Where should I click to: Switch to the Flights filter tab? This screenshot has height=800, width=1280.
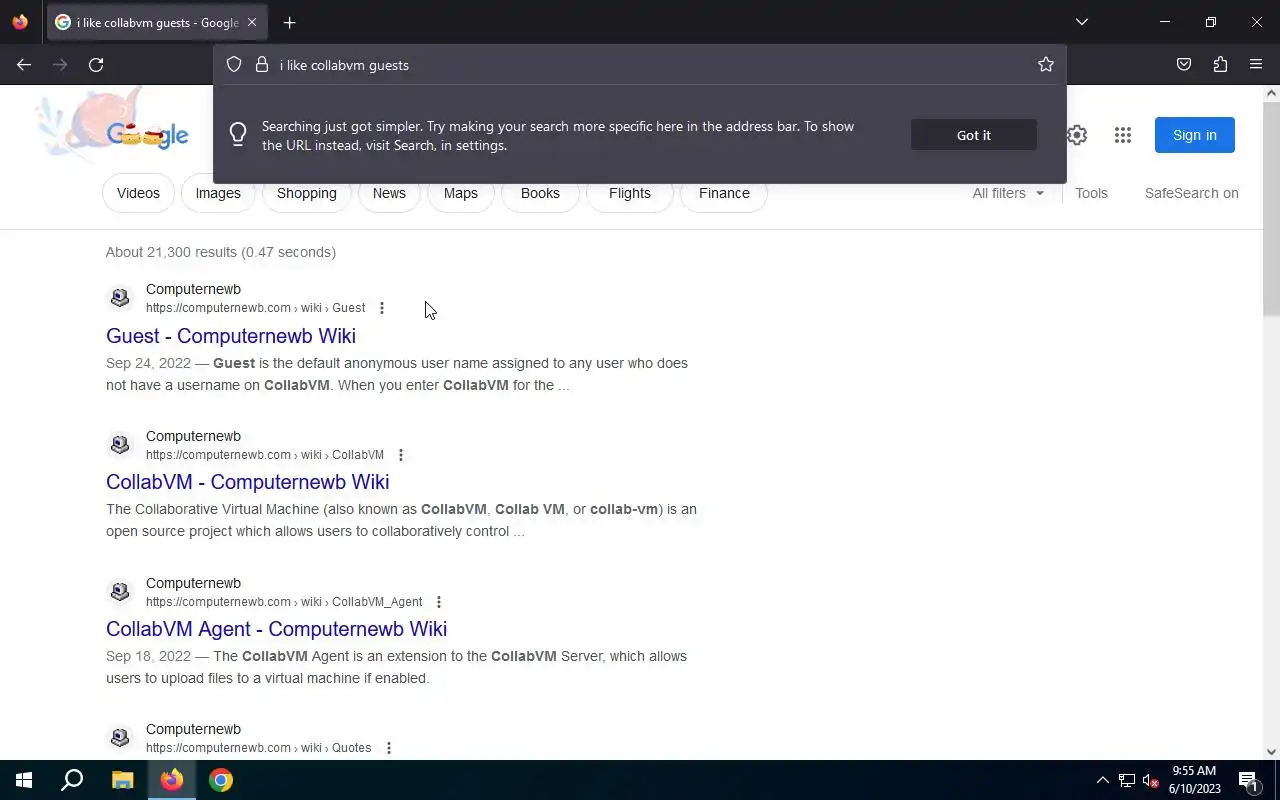[630, 193]
